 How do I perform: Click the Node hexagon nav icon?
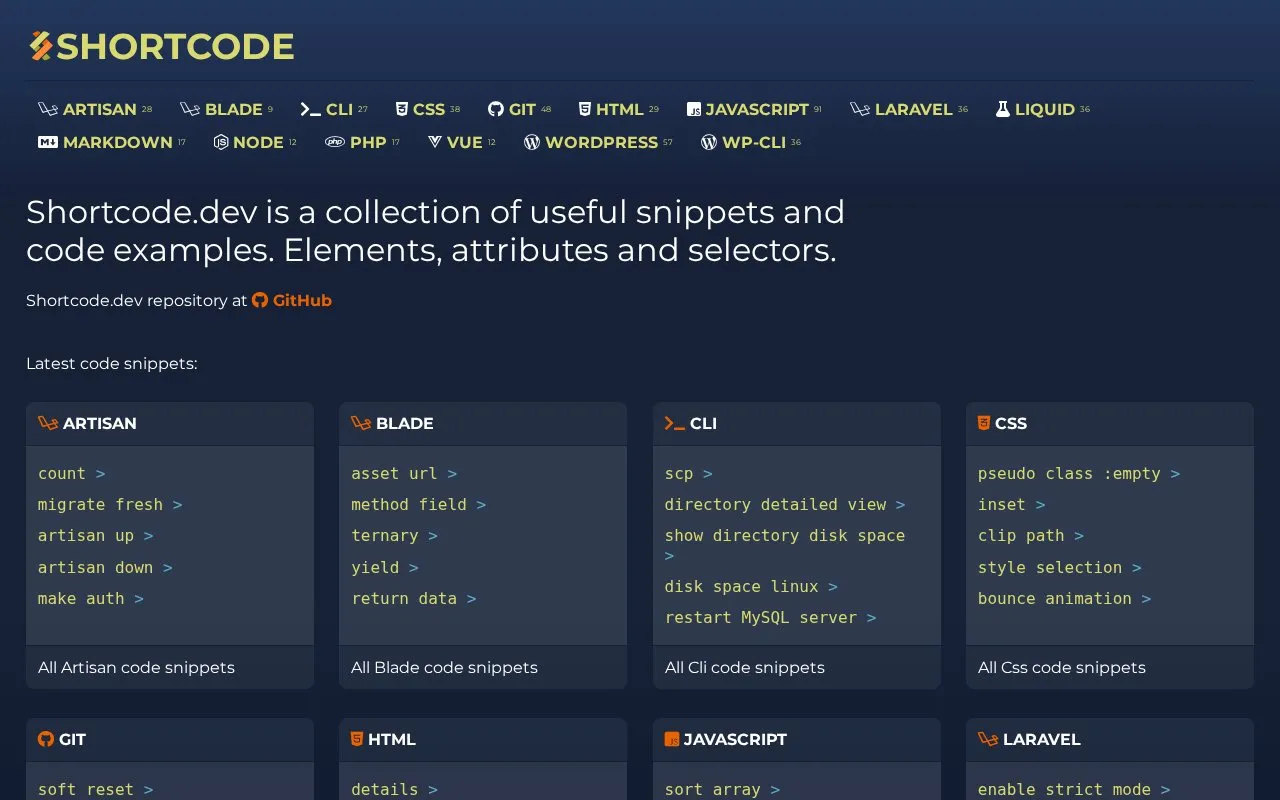[x=221, y=142]
